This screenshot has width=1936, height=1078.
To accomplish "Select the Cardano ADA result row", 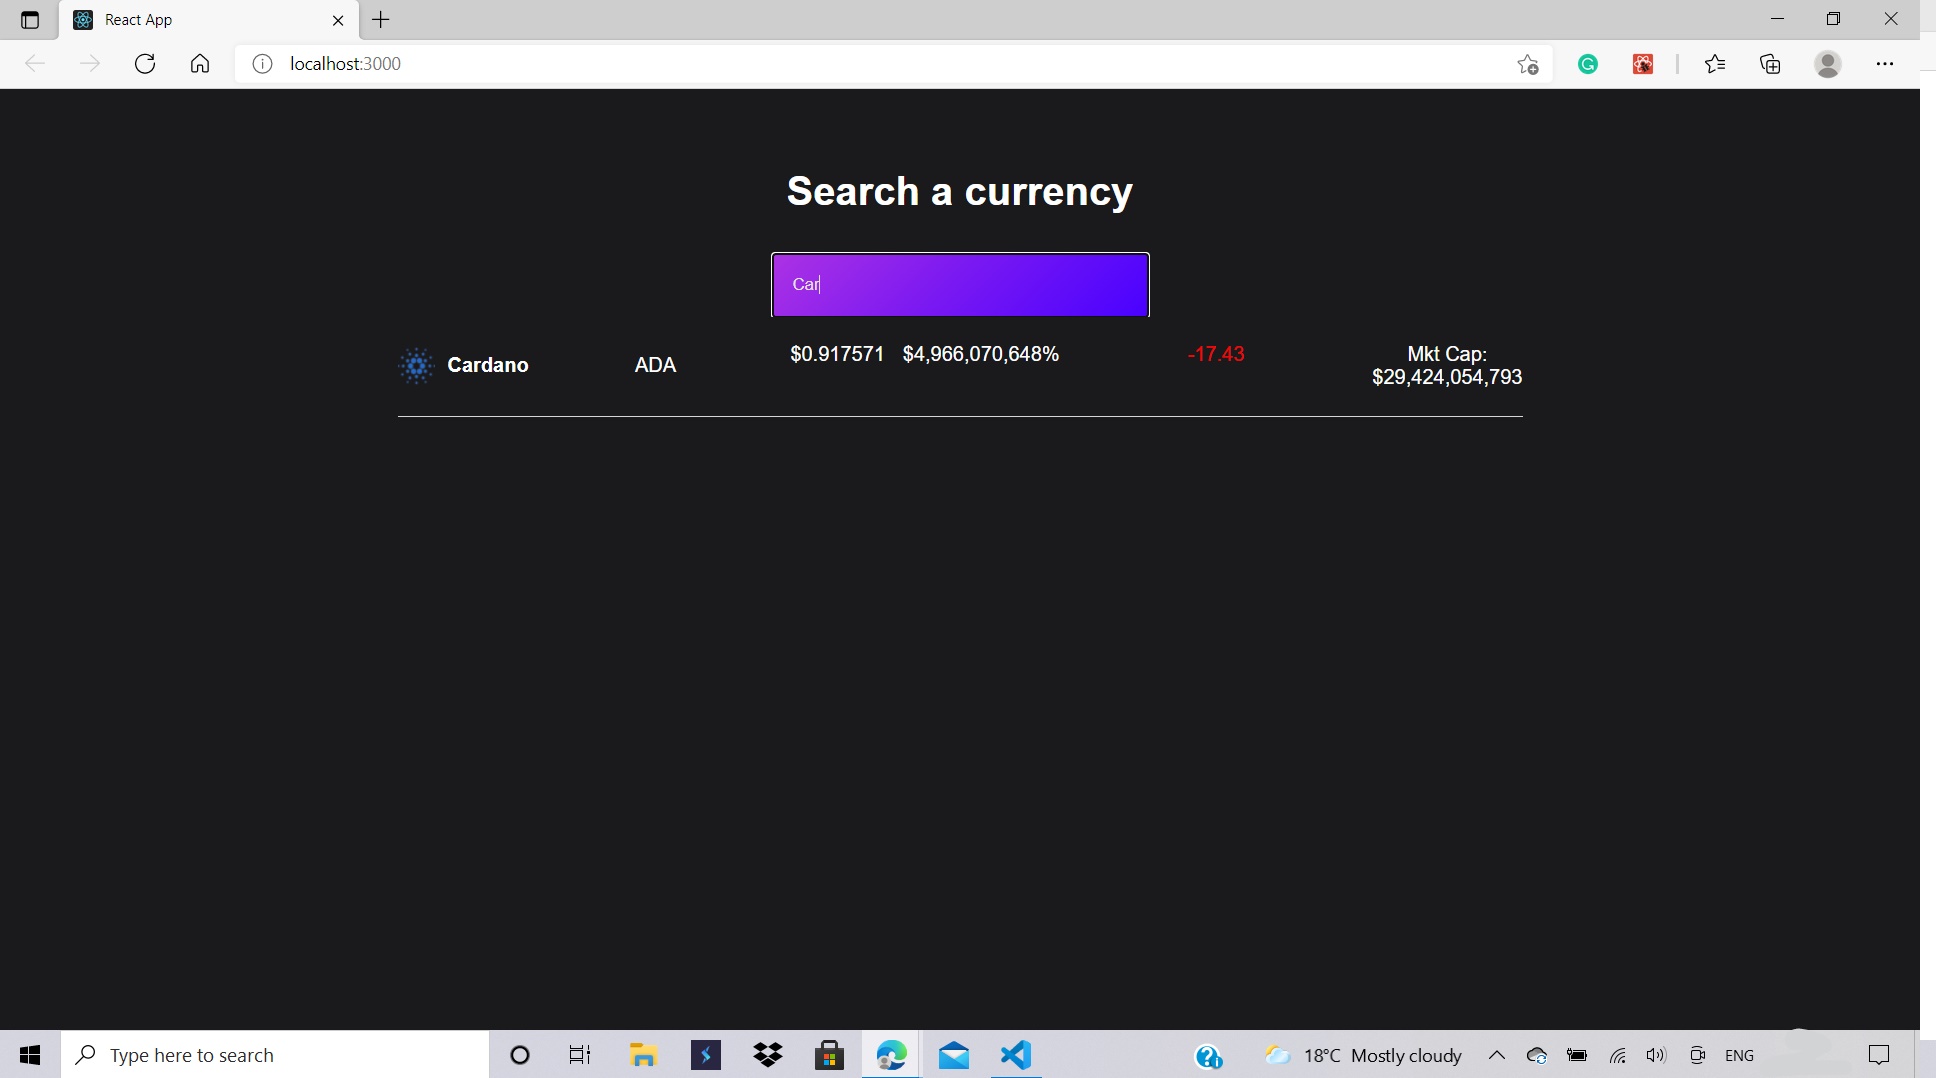I will (x=959, y=365).
